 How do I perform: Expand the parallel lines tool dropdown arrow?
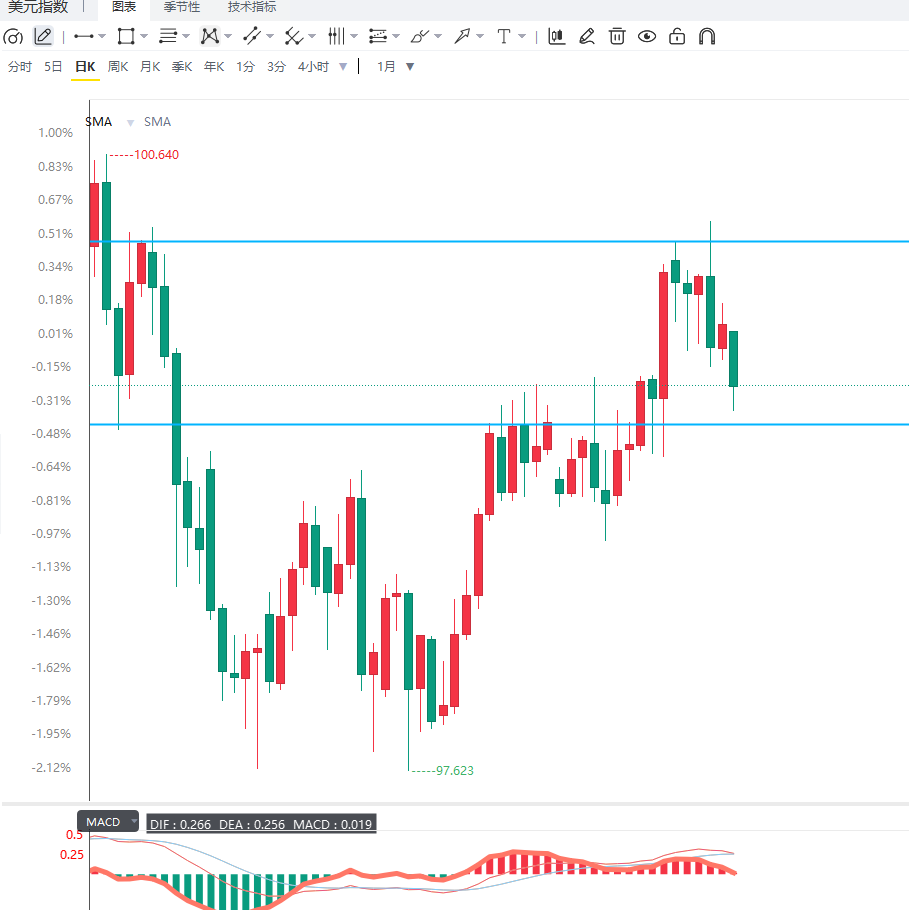point(186,37)
